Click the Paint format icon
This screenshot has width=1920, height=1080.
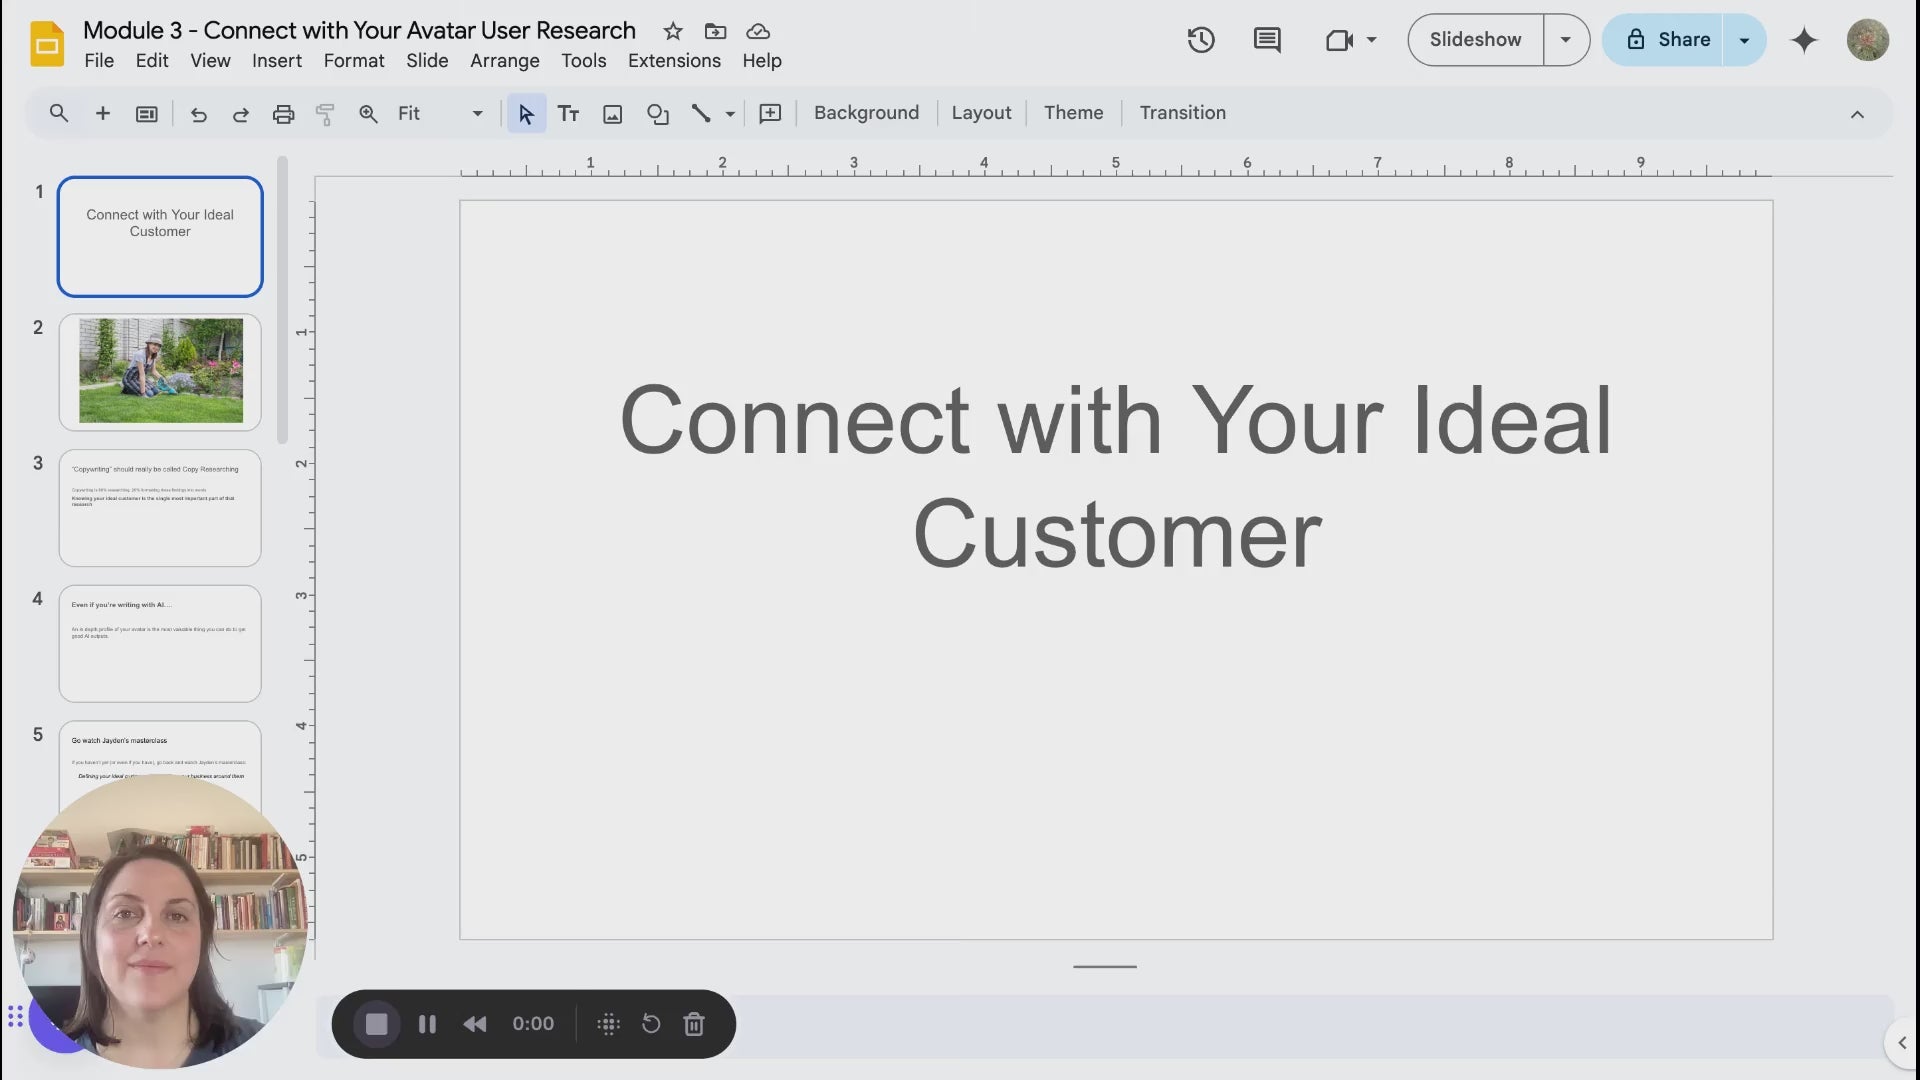(325, 114)
